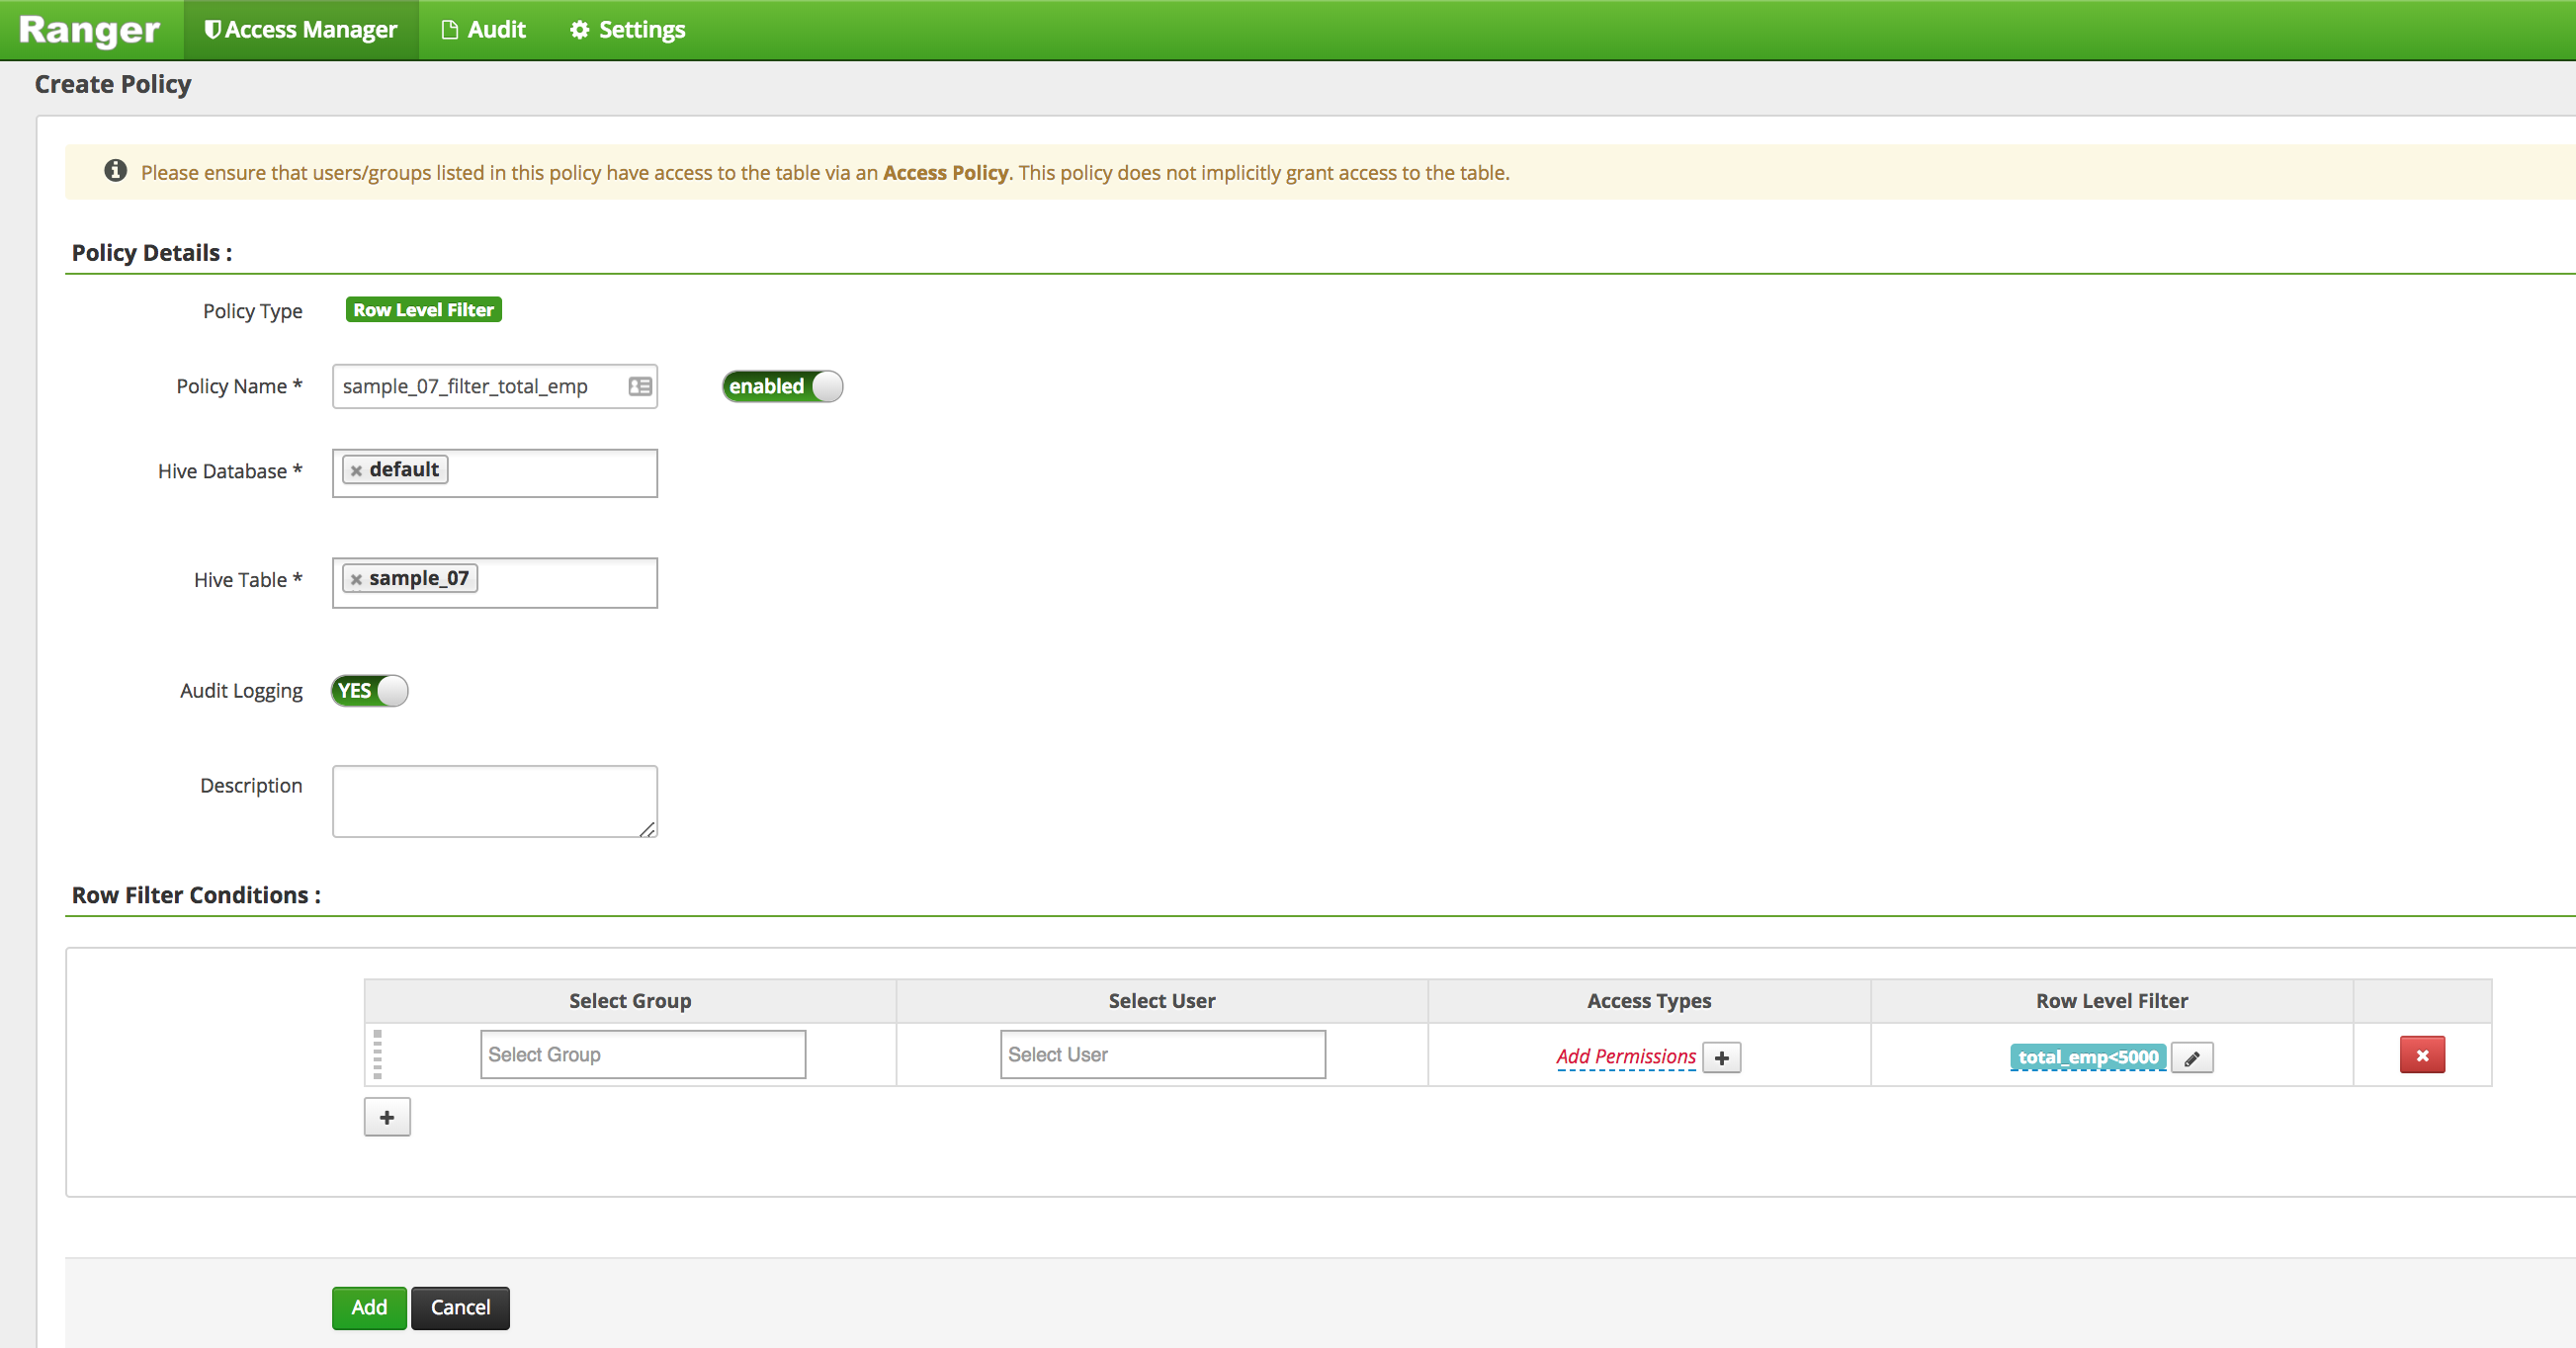Click inside the Hive Database selector box
This screenshot has width=2576, height=1348.
550,473
